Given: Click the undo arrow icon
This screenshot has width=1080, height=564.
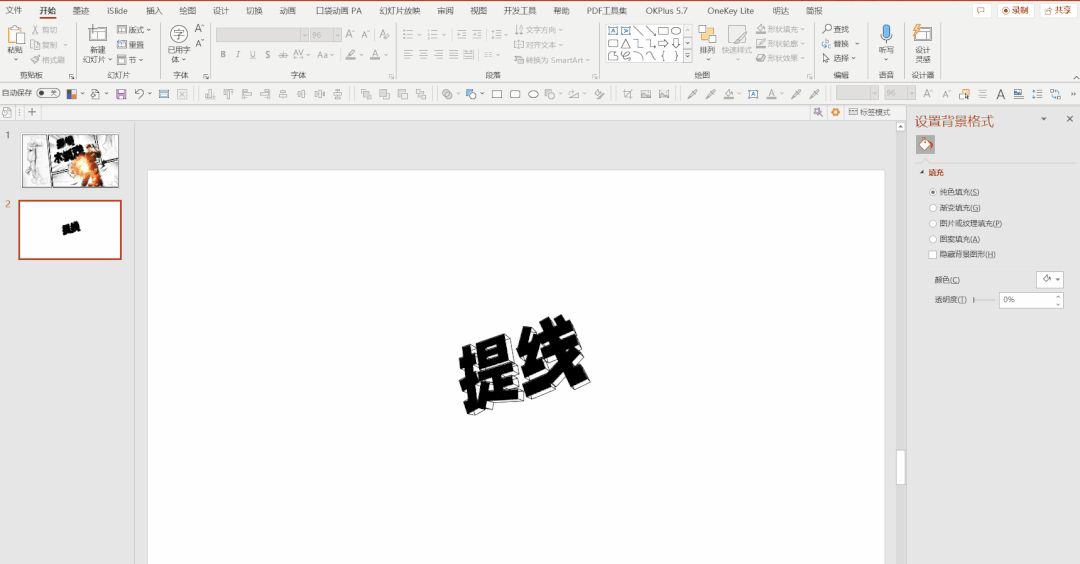Looking at the screenshot, I should pyautogui.click(x=139, y=94).
